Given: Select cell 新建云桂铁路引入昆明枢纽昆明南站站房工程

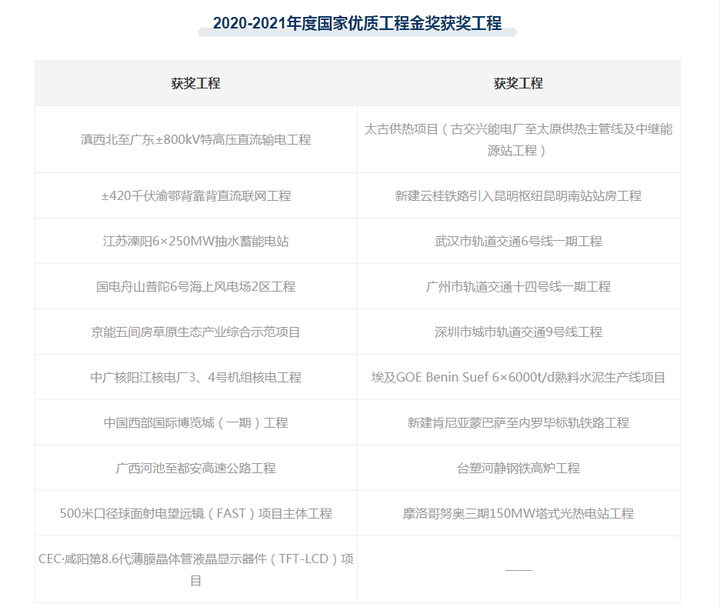Looking at the screenshot, I should (518, 196).
